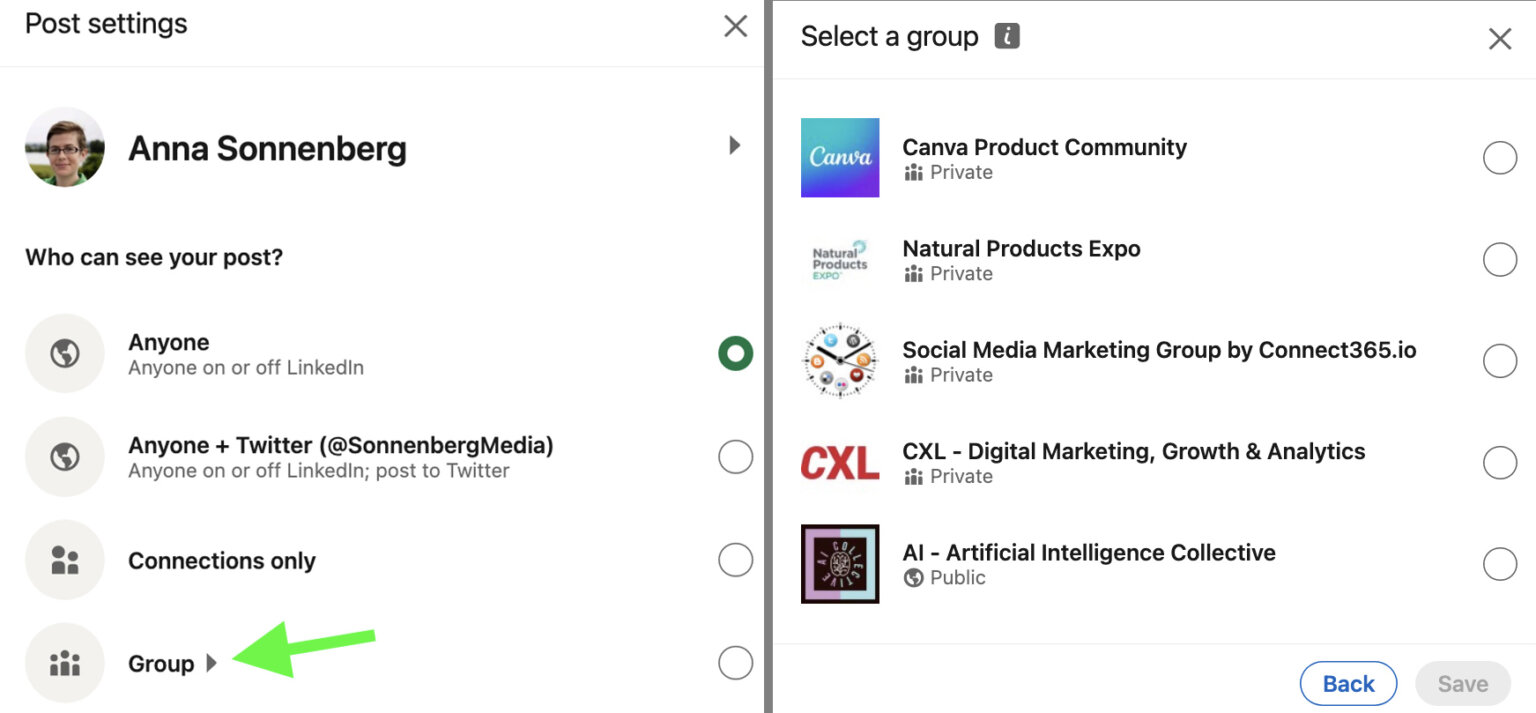Click the globe icon next to Anyone

tap(64, 353)
